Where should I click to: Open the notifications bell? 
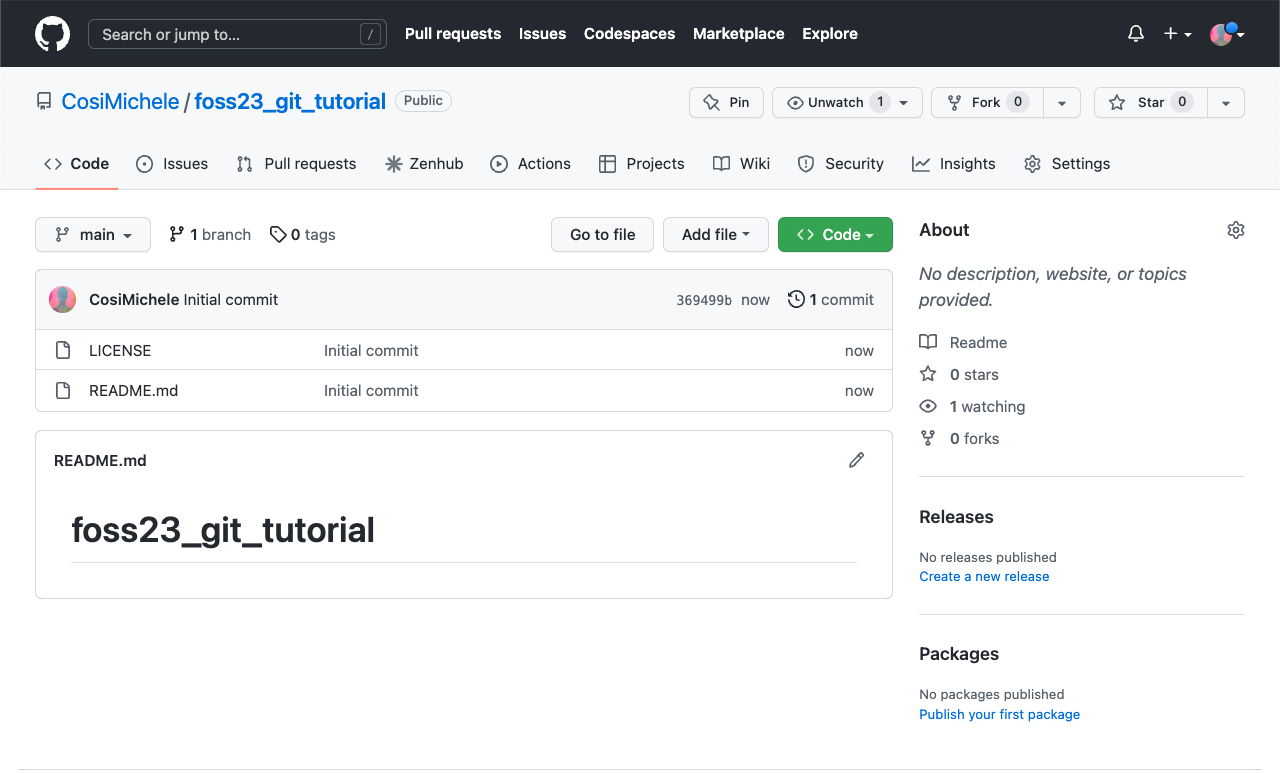tap(1136, 34)
